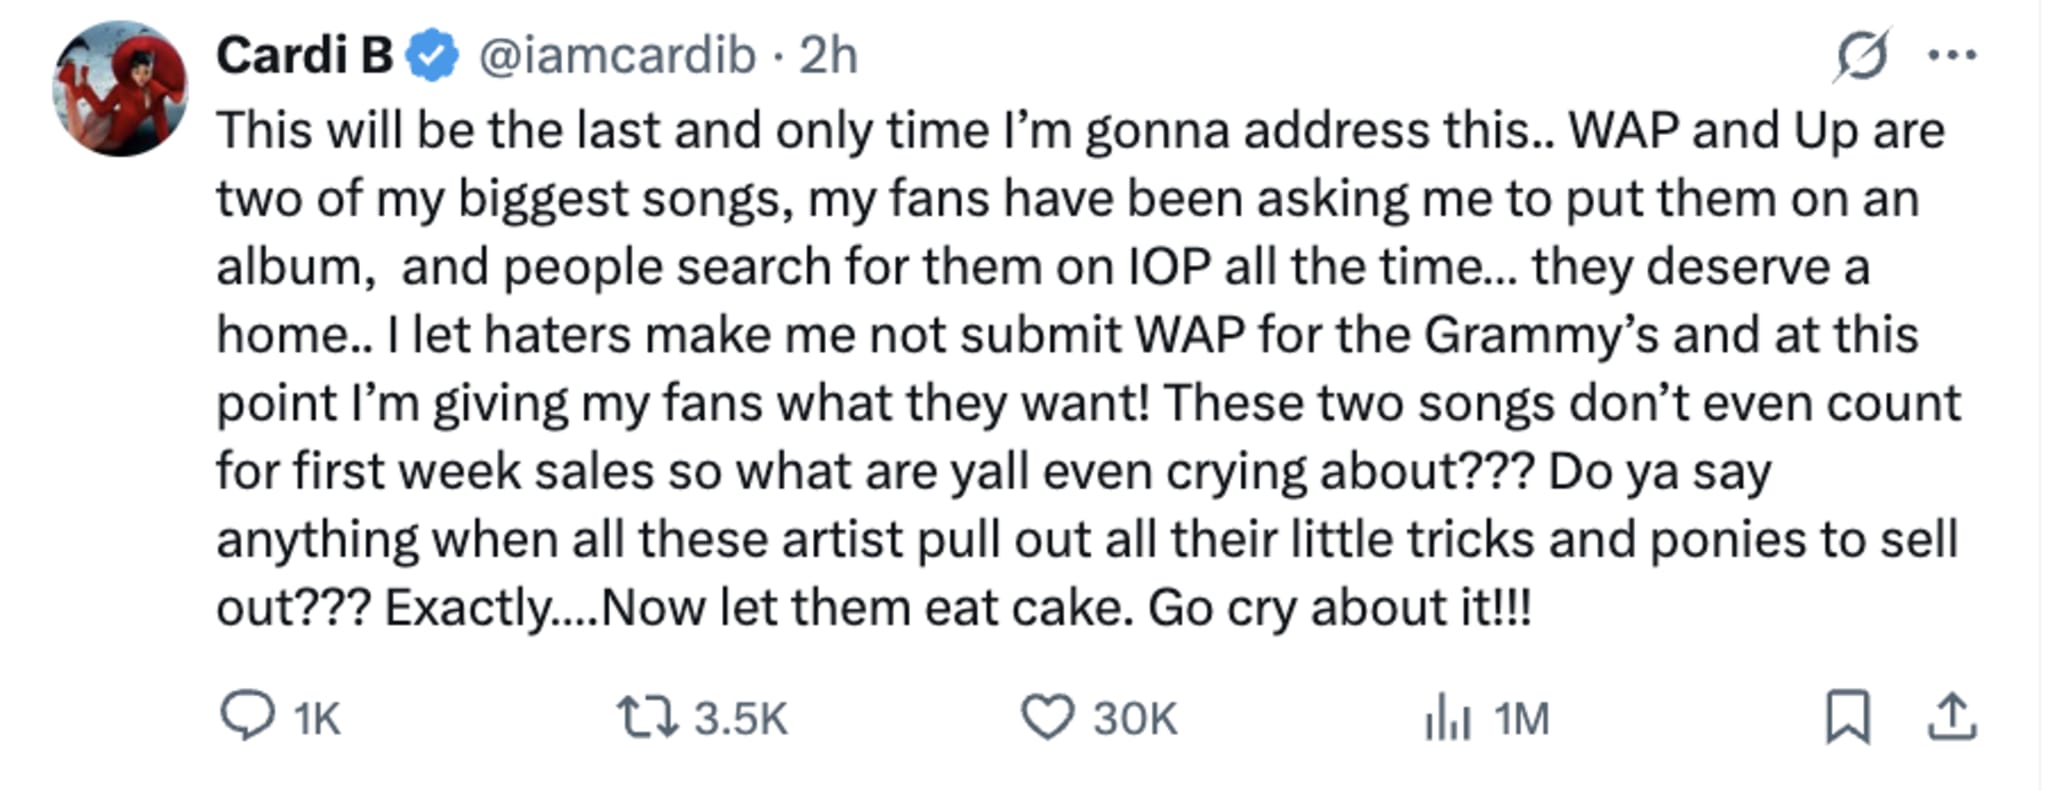Click the blue verified badge
Viewport: 2048px width, 791px height.
[432, 56]
